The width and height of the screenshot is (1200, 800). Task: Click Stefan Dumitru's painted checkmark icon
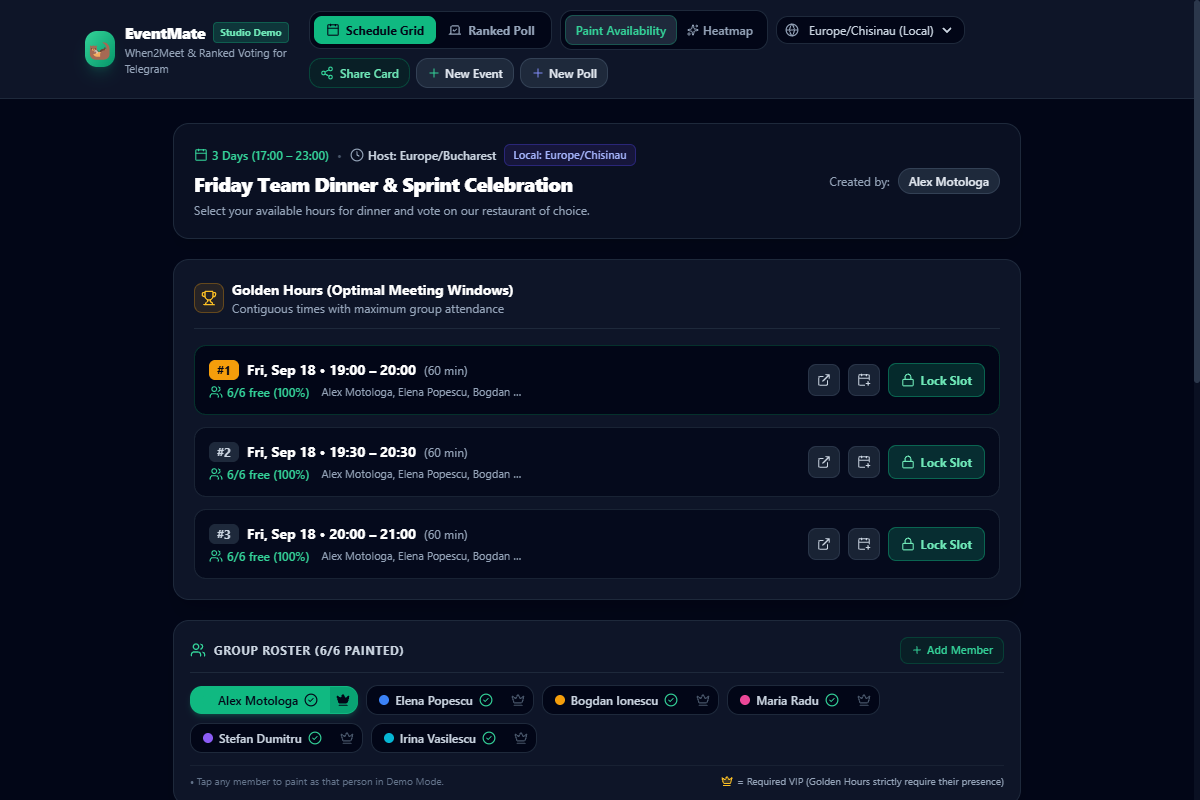point(315,738)
